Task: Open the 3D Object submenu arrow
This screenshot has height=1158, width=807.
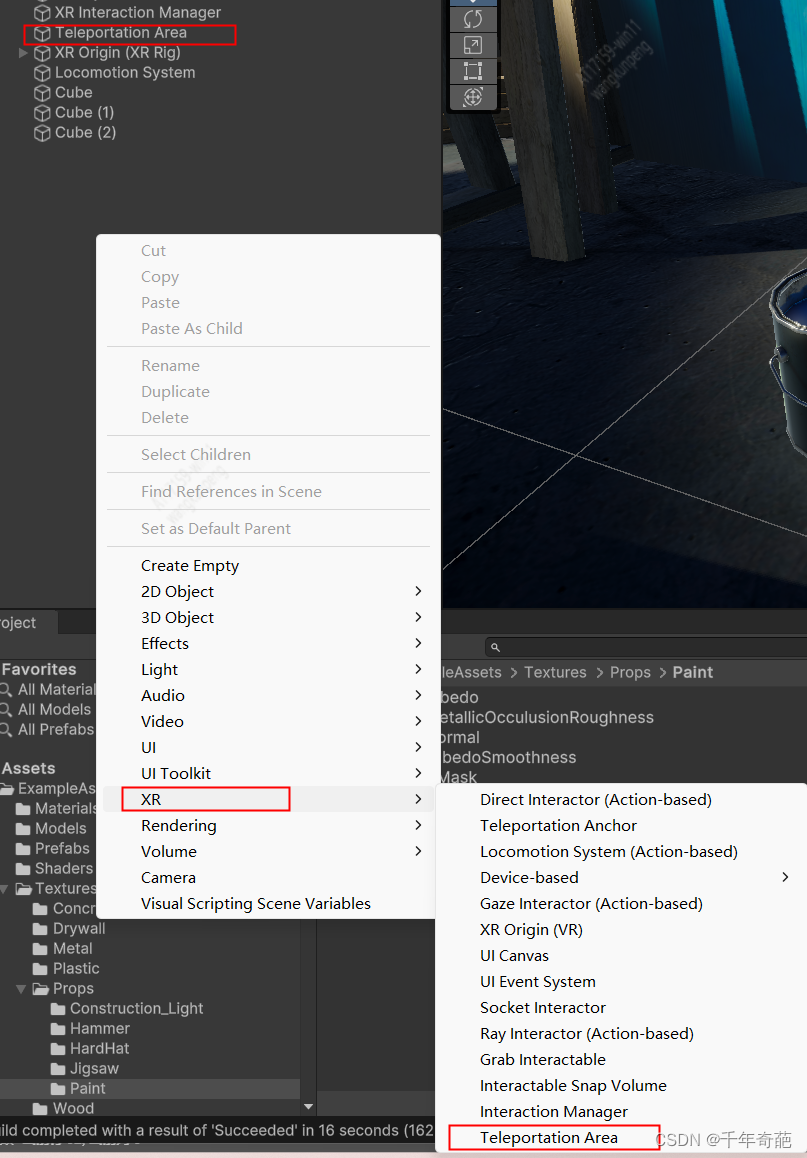Action: pos(418,617)
